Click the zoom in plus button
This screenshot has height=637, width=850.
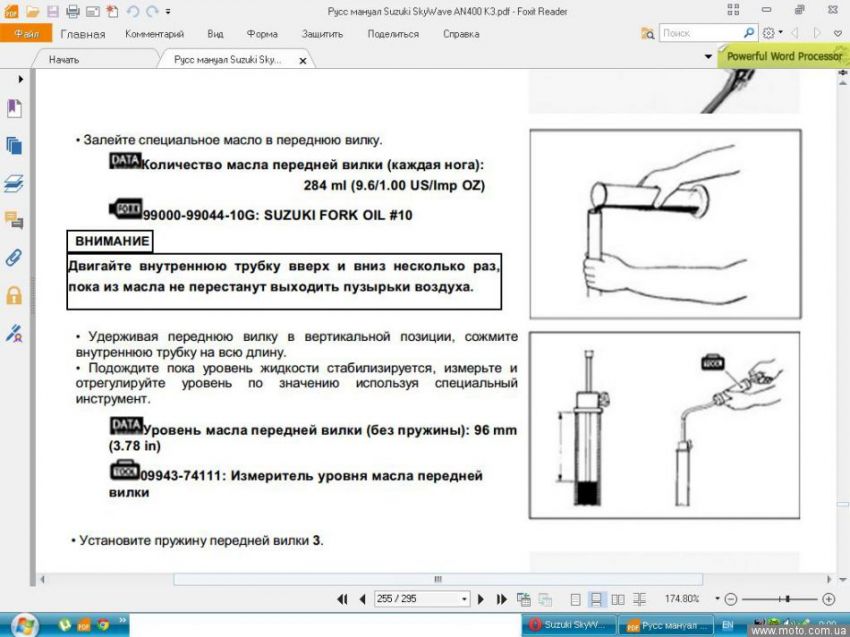tap(828, 599)
